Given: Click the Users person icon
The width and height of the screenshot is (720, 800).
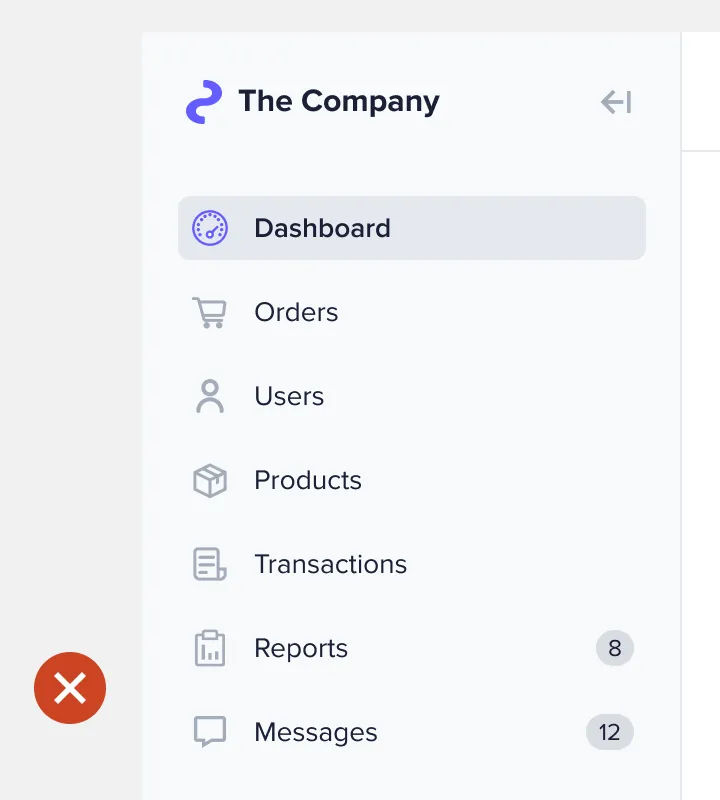Looking at the screenshot, I should click(x=210, y=396).
